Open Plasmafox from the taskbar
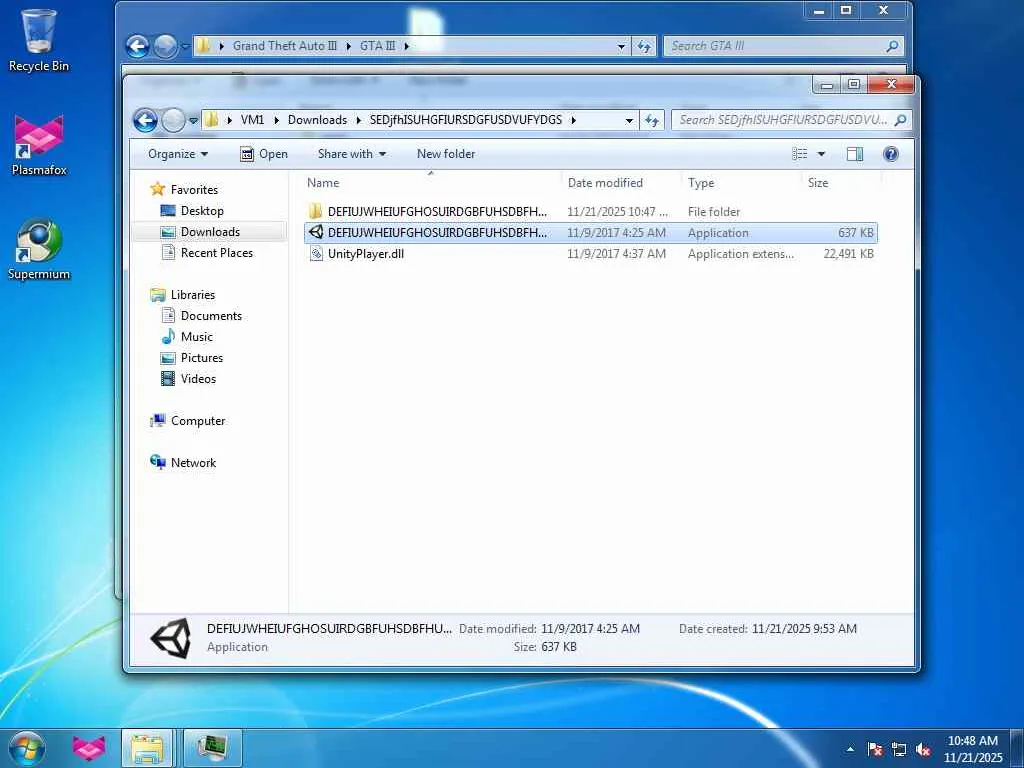 pyautogui.click(x=89, y=748)
